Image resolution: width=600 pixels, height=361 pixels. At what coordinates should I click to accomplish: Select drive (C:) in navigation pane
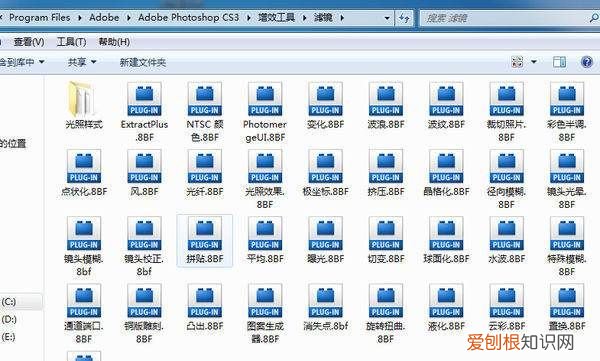click(x=8, y=302)
